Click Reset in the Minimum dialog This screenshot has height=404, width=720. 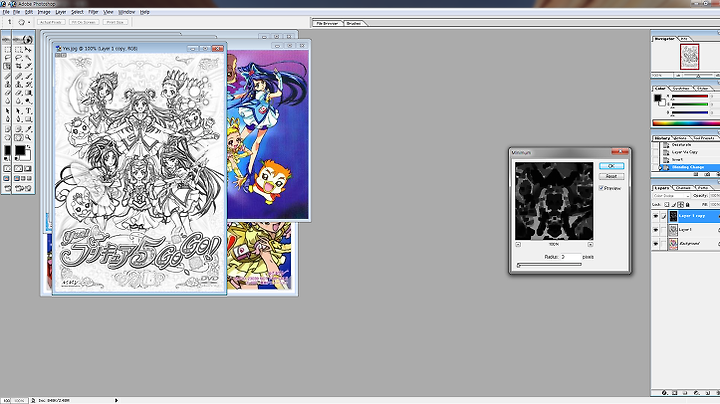click(x=611, y=176)
